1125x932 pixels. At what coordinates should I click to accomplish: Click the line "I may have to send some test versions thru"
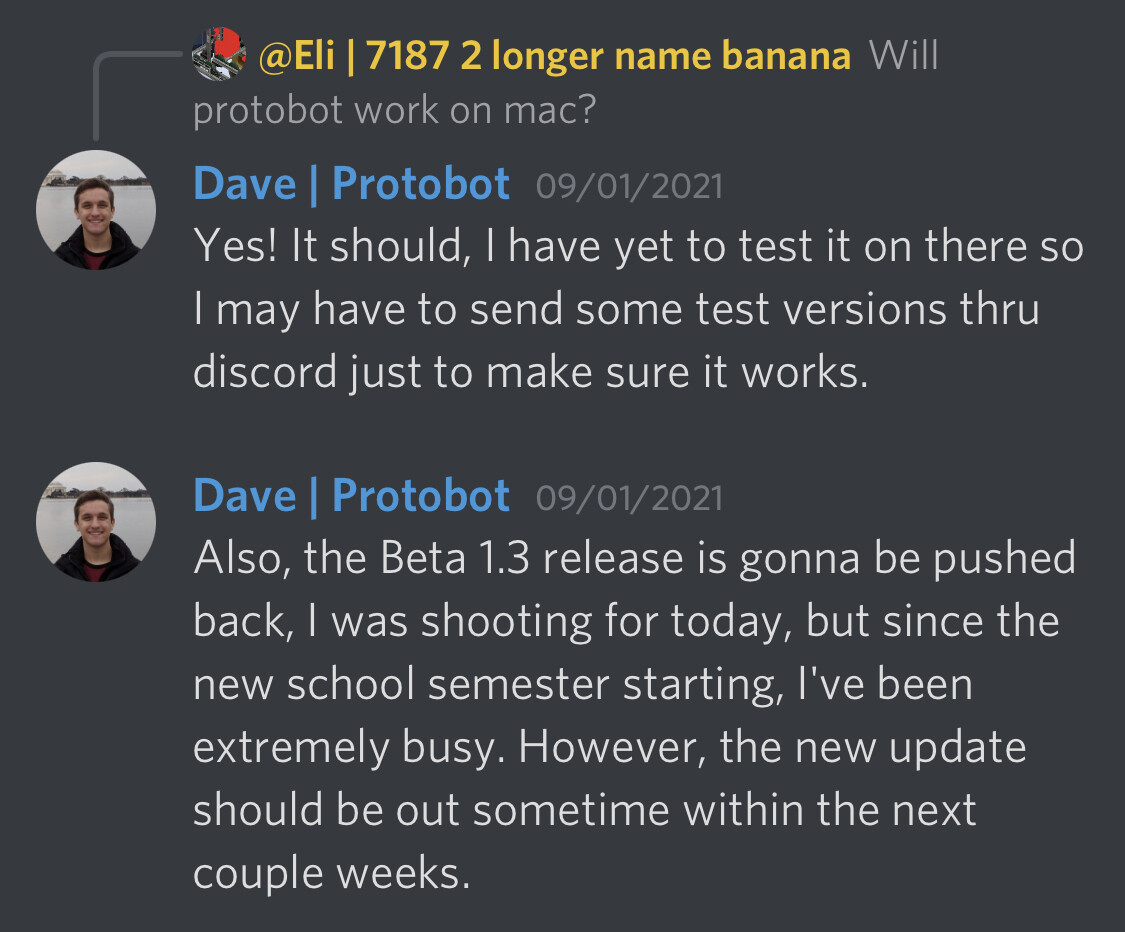[x=615, y=311]
